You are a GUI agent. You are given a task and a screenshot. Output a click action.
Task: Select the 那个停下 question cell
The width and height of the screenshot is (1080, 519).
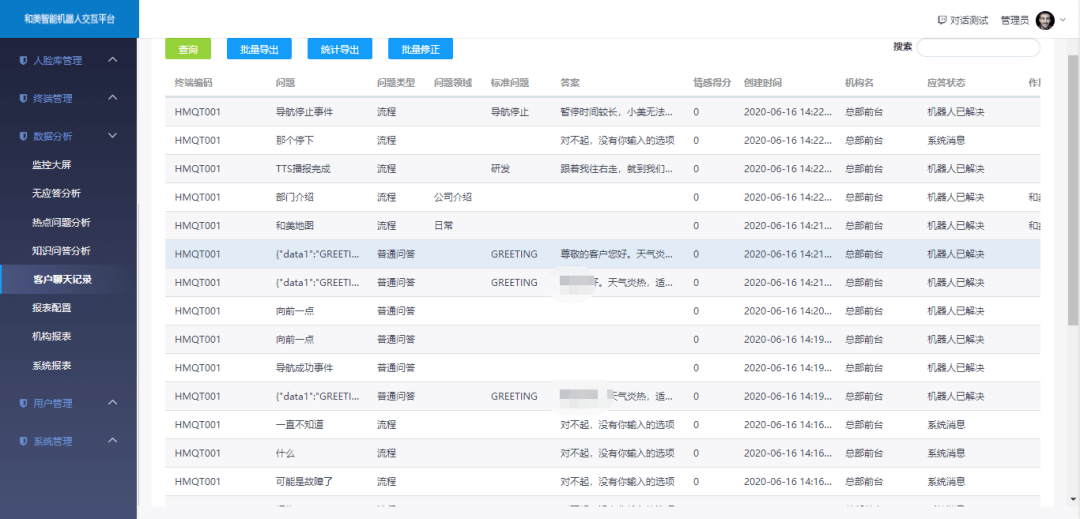[295, 140]
